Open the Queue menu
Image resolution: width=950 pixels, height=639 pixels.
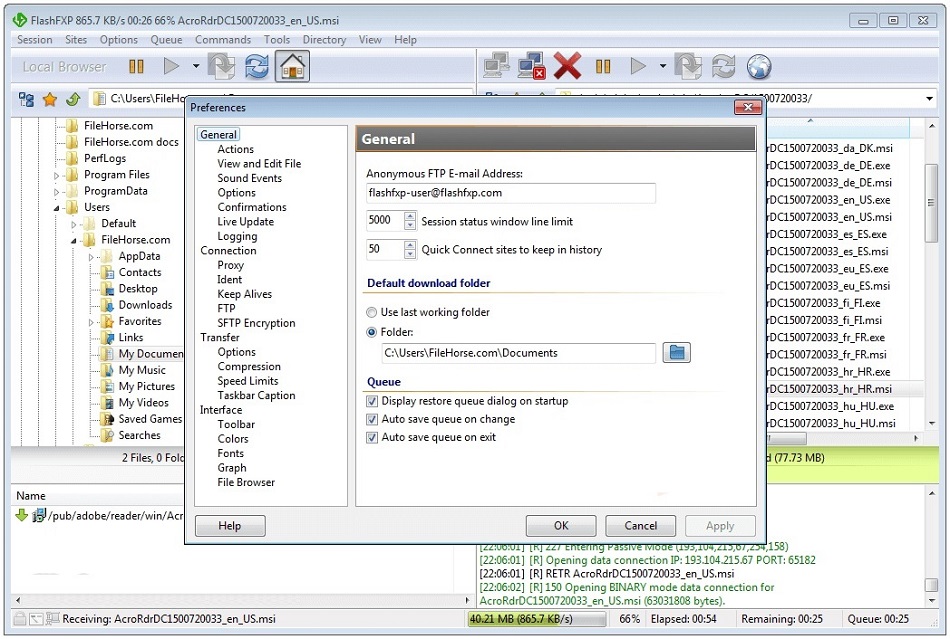point(166,40)
